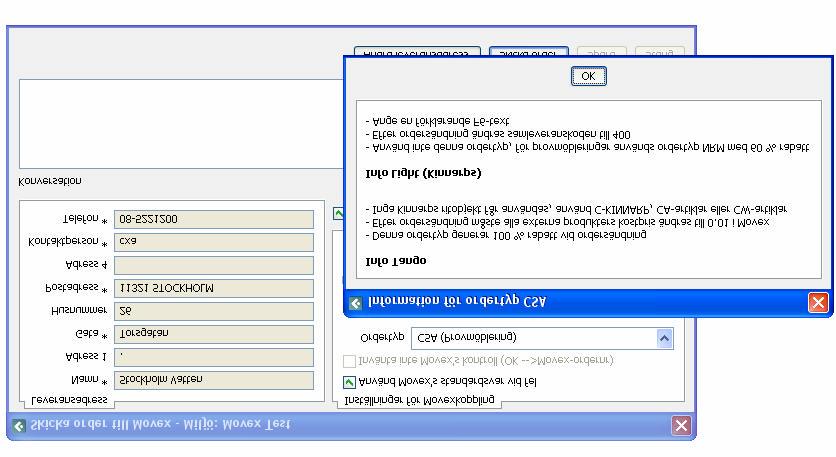
Task: Click the 'Namn *' label
Action: (89, 380)
